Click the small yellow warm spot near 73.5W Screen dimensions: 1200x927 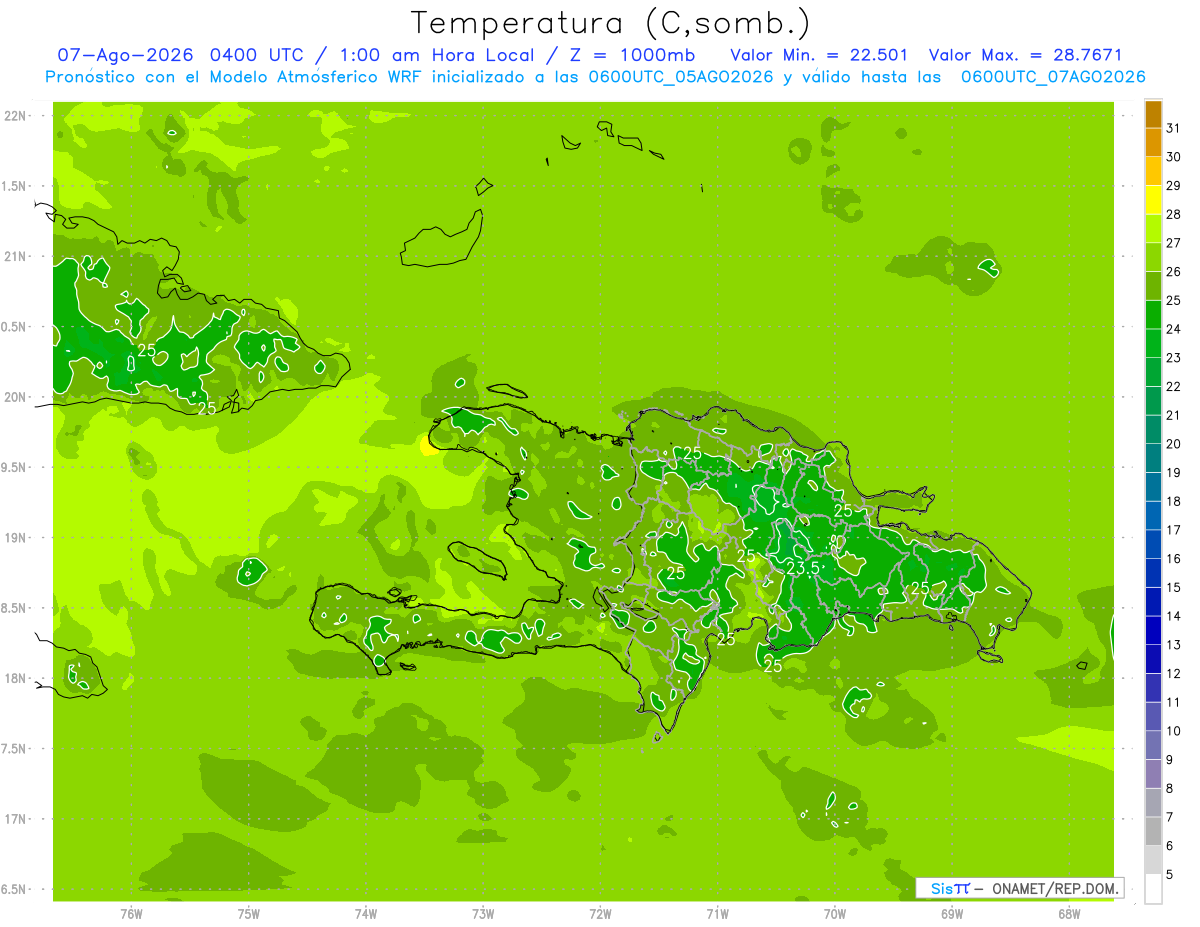click(429, 445)
